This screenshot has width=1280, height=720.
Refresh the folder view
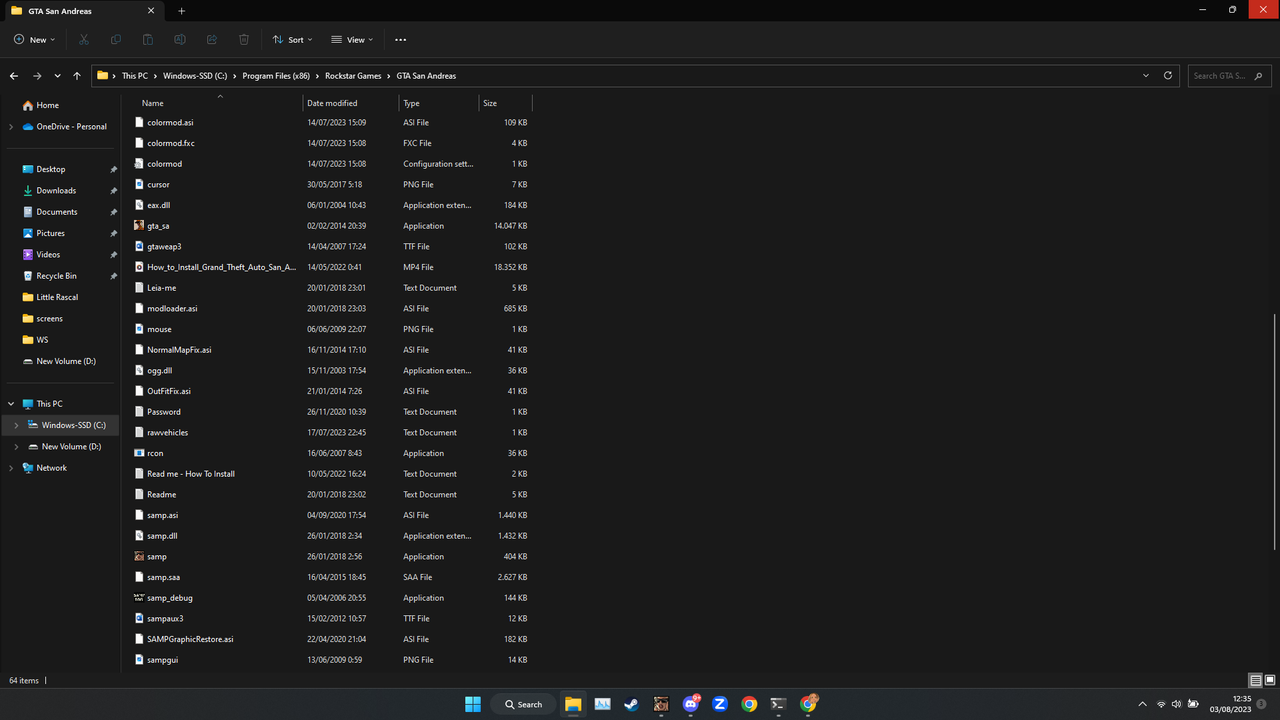pyautogui.click(x=1168, y=76)
